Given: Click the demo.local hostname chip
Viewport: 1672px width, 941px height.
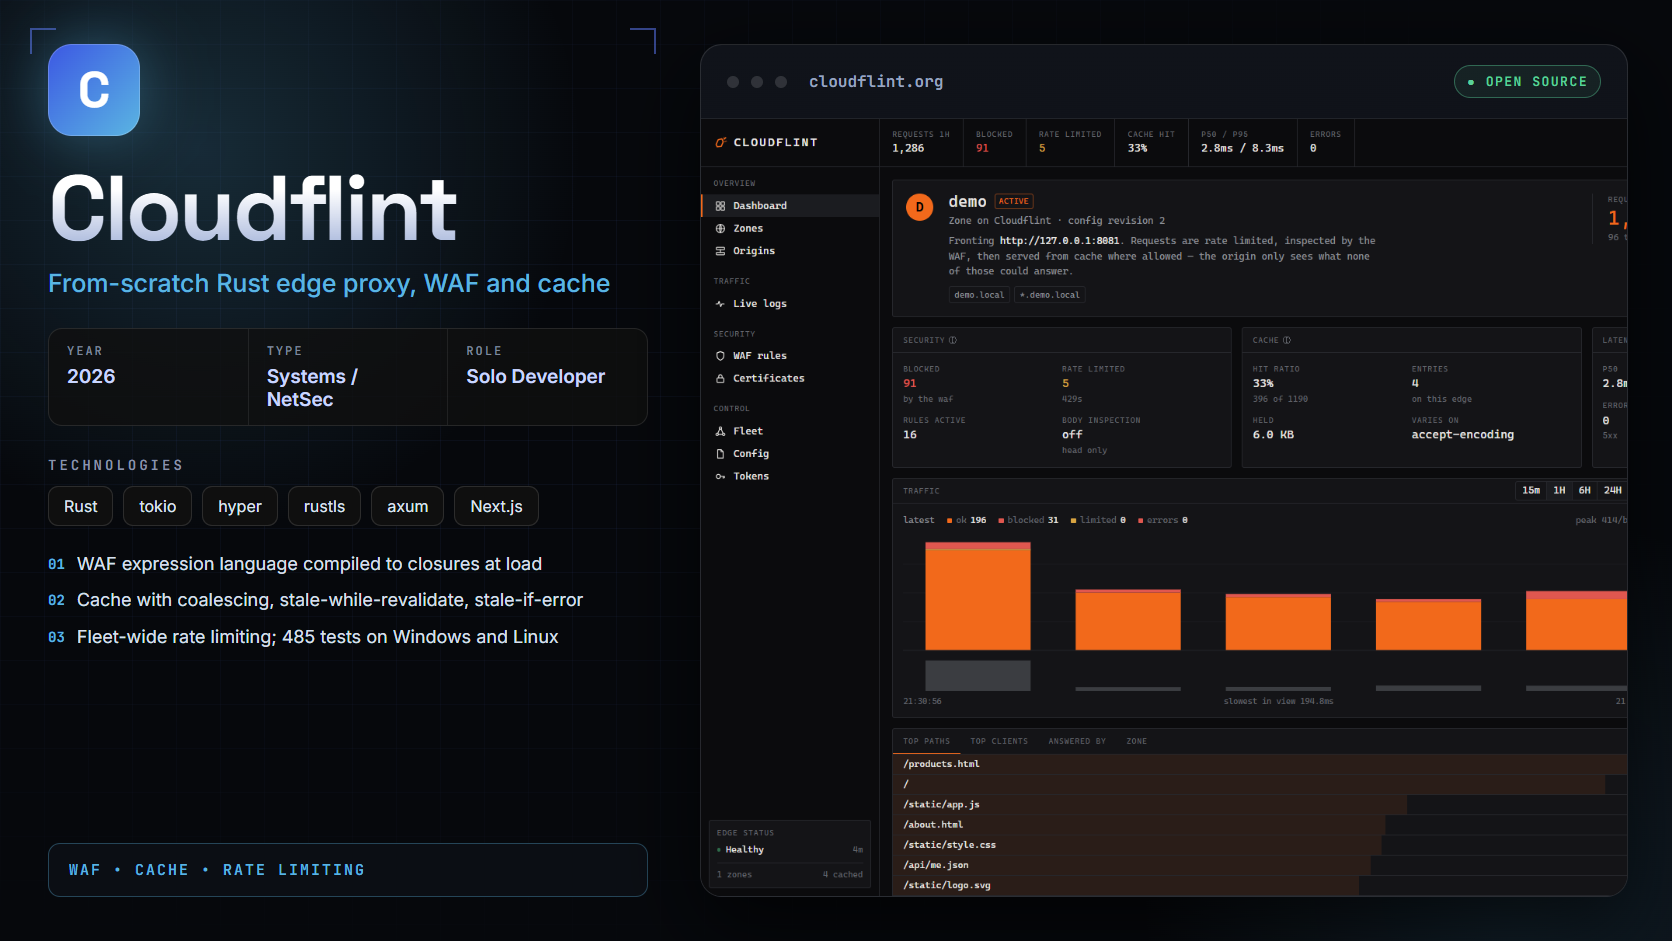Looking at the screenshot, I should click(x=979, y=295).
